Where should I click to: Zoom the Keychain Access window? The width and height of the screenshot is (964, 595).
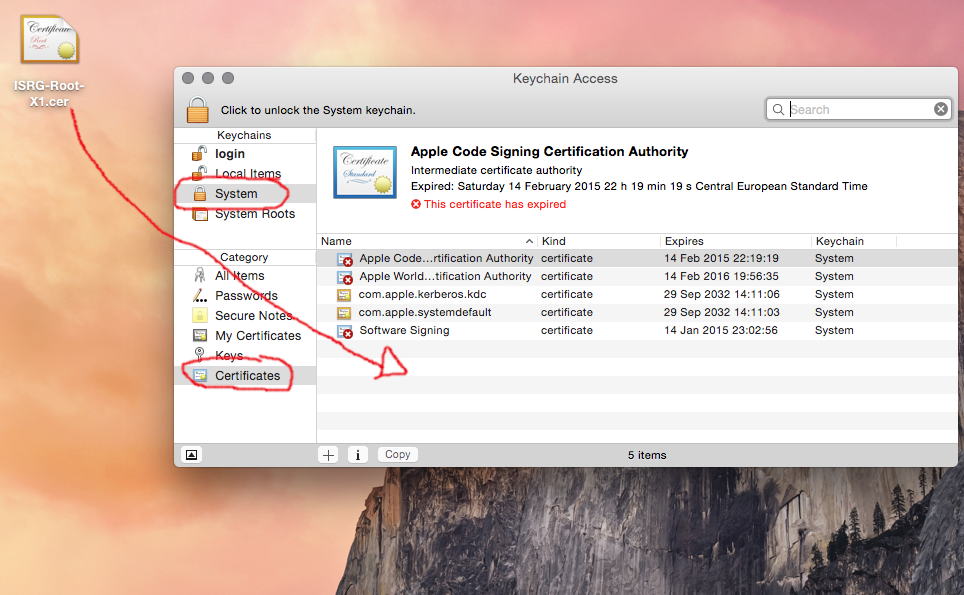click(228, 78)
